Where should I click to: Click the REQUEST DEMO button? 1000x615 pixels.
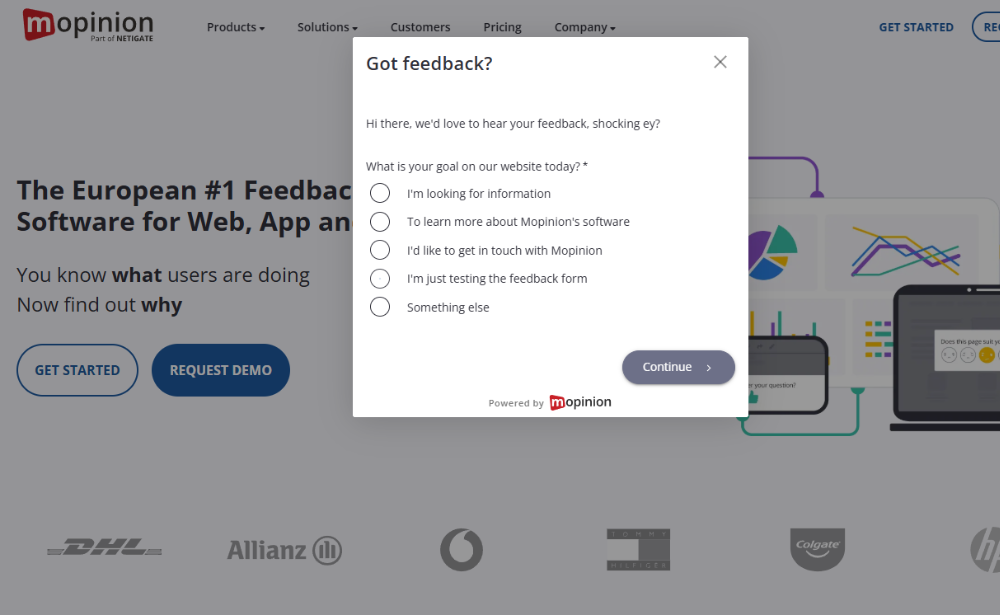point(220,370)
